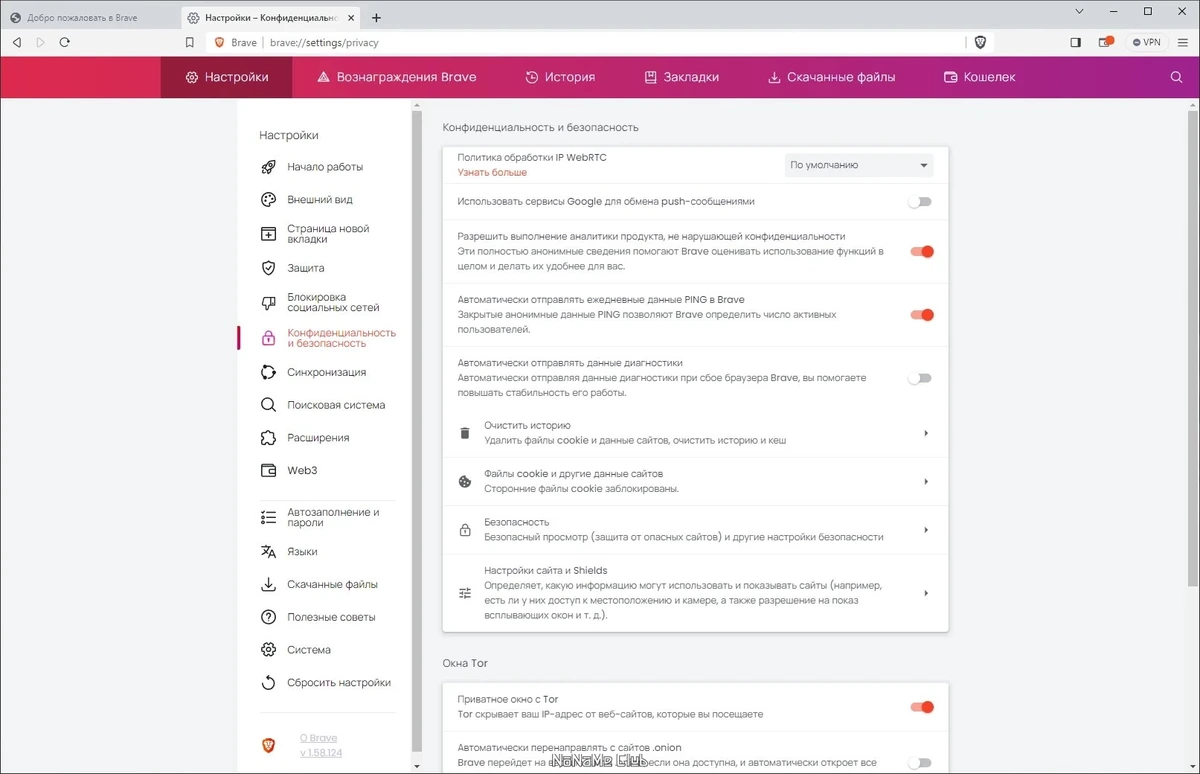Open Brave Shields lion icon in address bar
1200x774 pixels.
click(x=980, y=42)
